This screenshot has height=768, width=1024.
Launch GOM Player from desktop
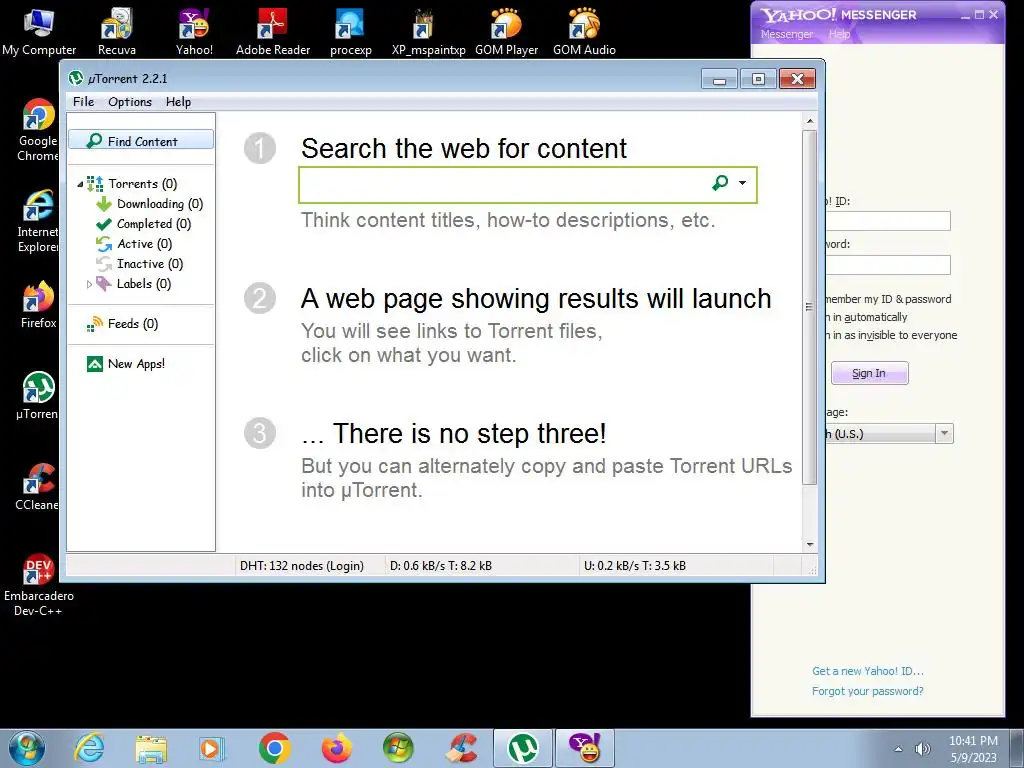(x=506, y=31)
